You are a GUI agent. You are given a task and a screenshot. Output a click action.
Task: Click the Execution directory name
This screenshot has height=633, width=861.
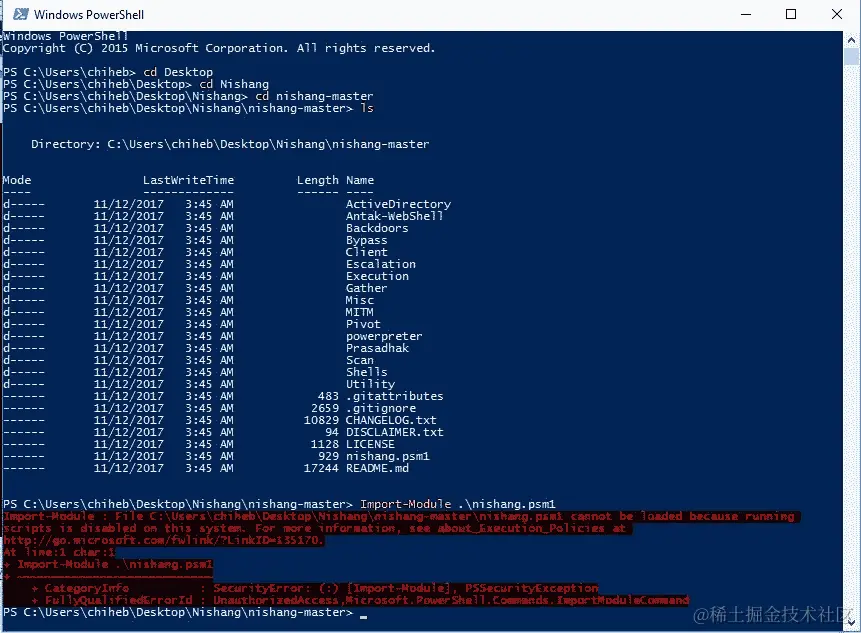377,276
